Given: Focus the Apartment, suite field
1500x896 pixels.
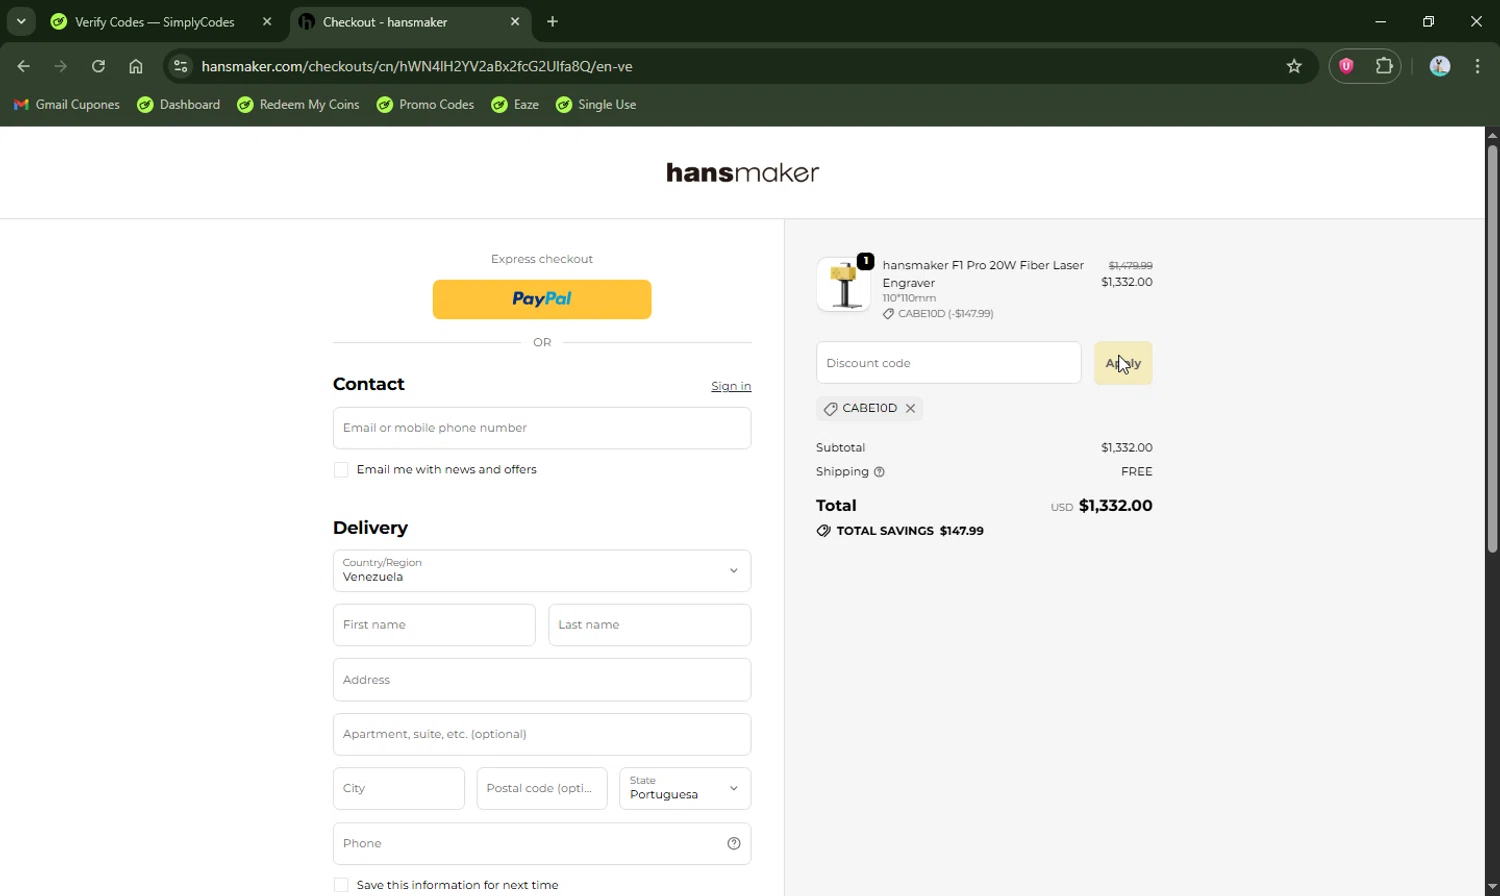Looking at the screenshot, I should coord(542,734).
